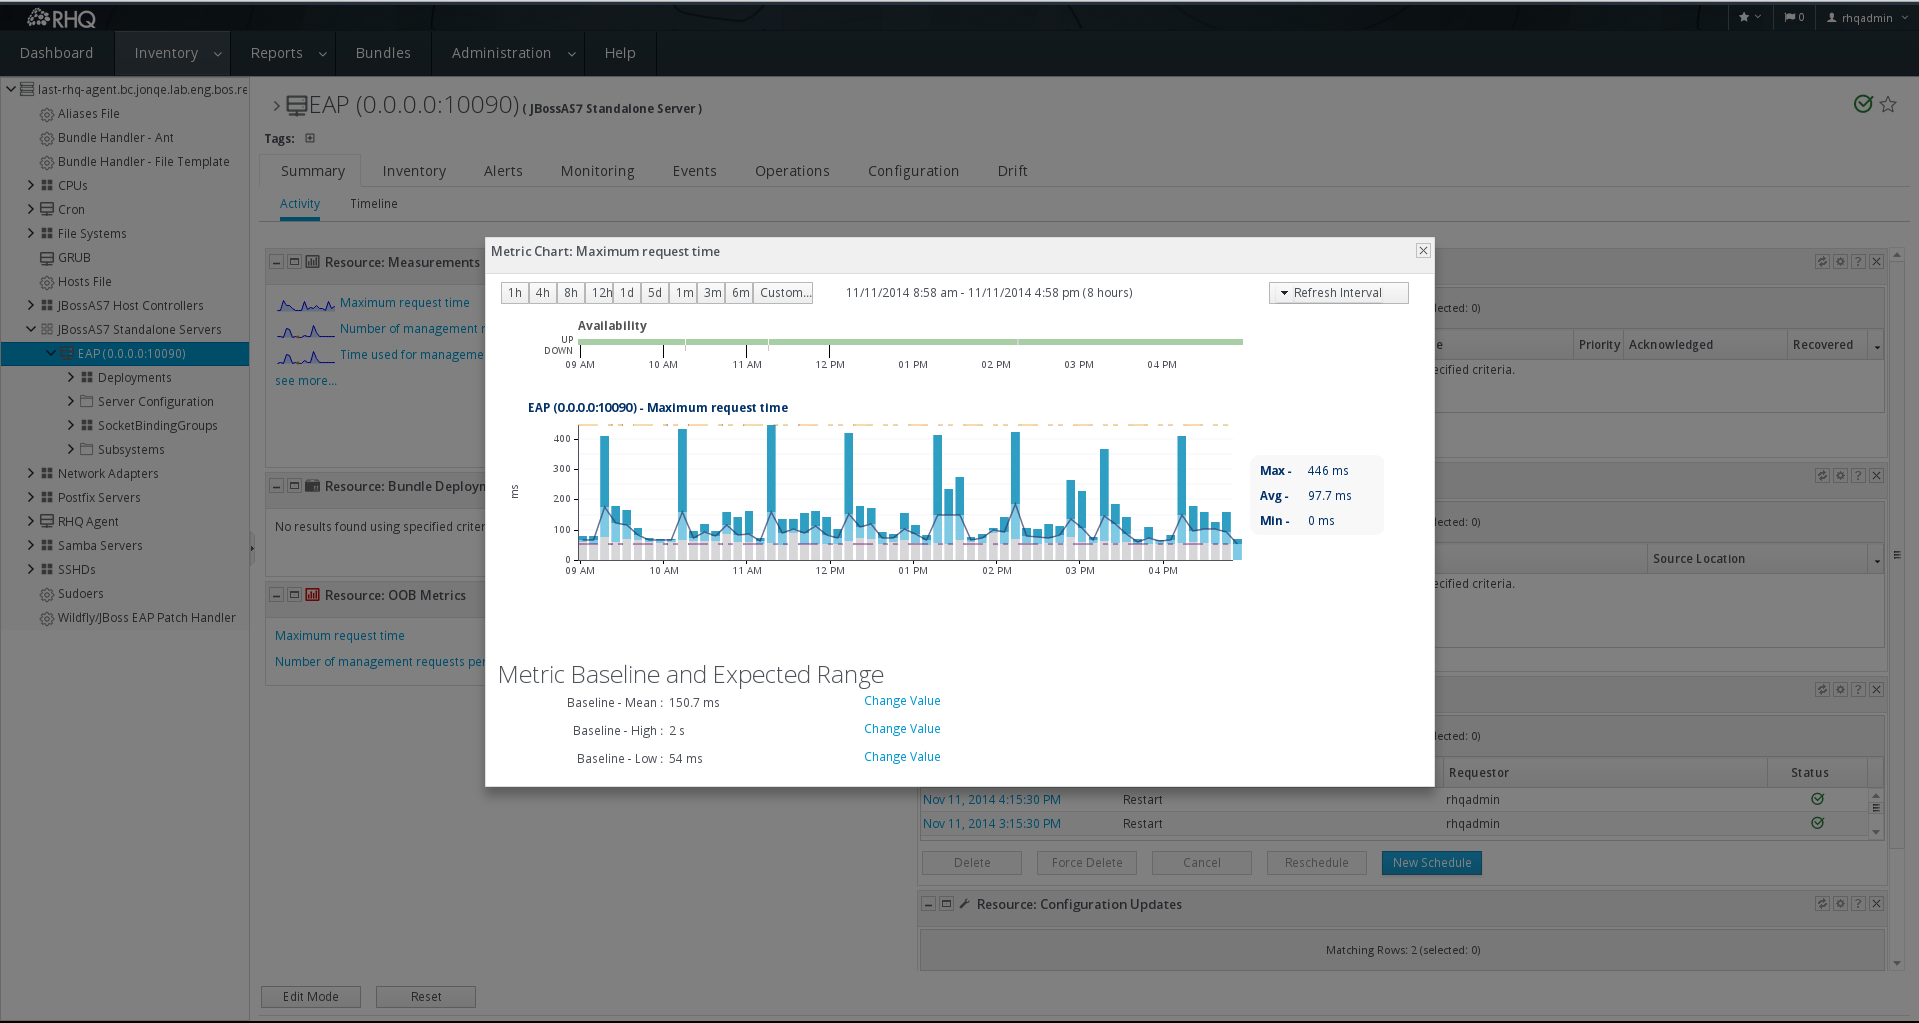Open the rhqadmin user dropdown

point(1867,18)
